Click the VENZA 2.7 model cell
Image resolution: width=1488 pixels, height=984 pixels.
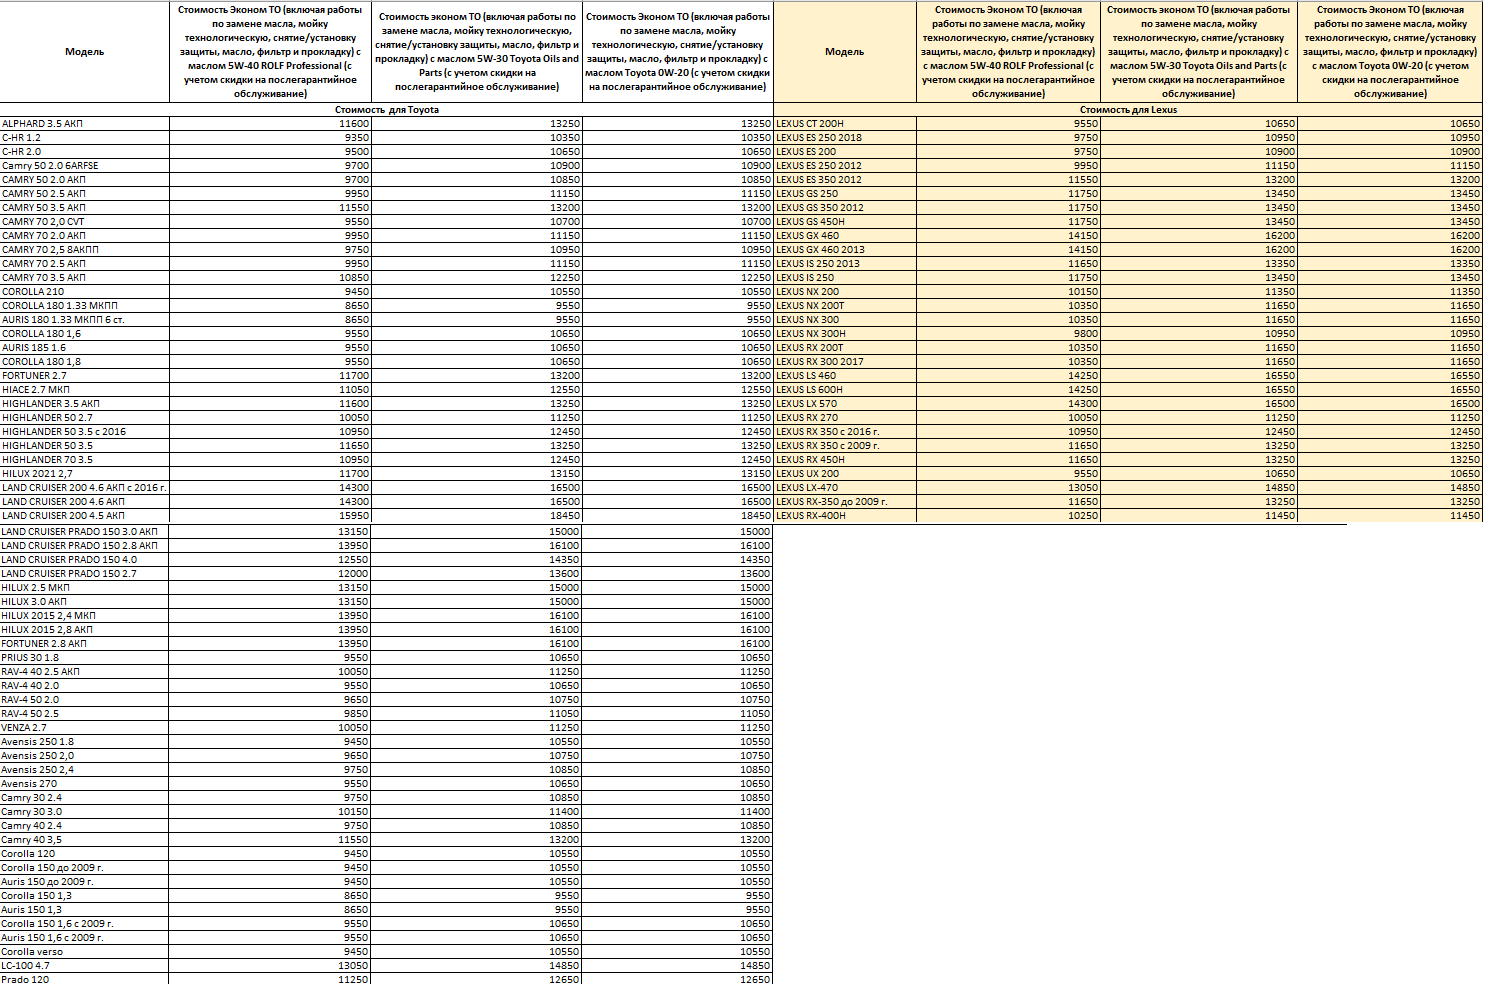point(85,728)
